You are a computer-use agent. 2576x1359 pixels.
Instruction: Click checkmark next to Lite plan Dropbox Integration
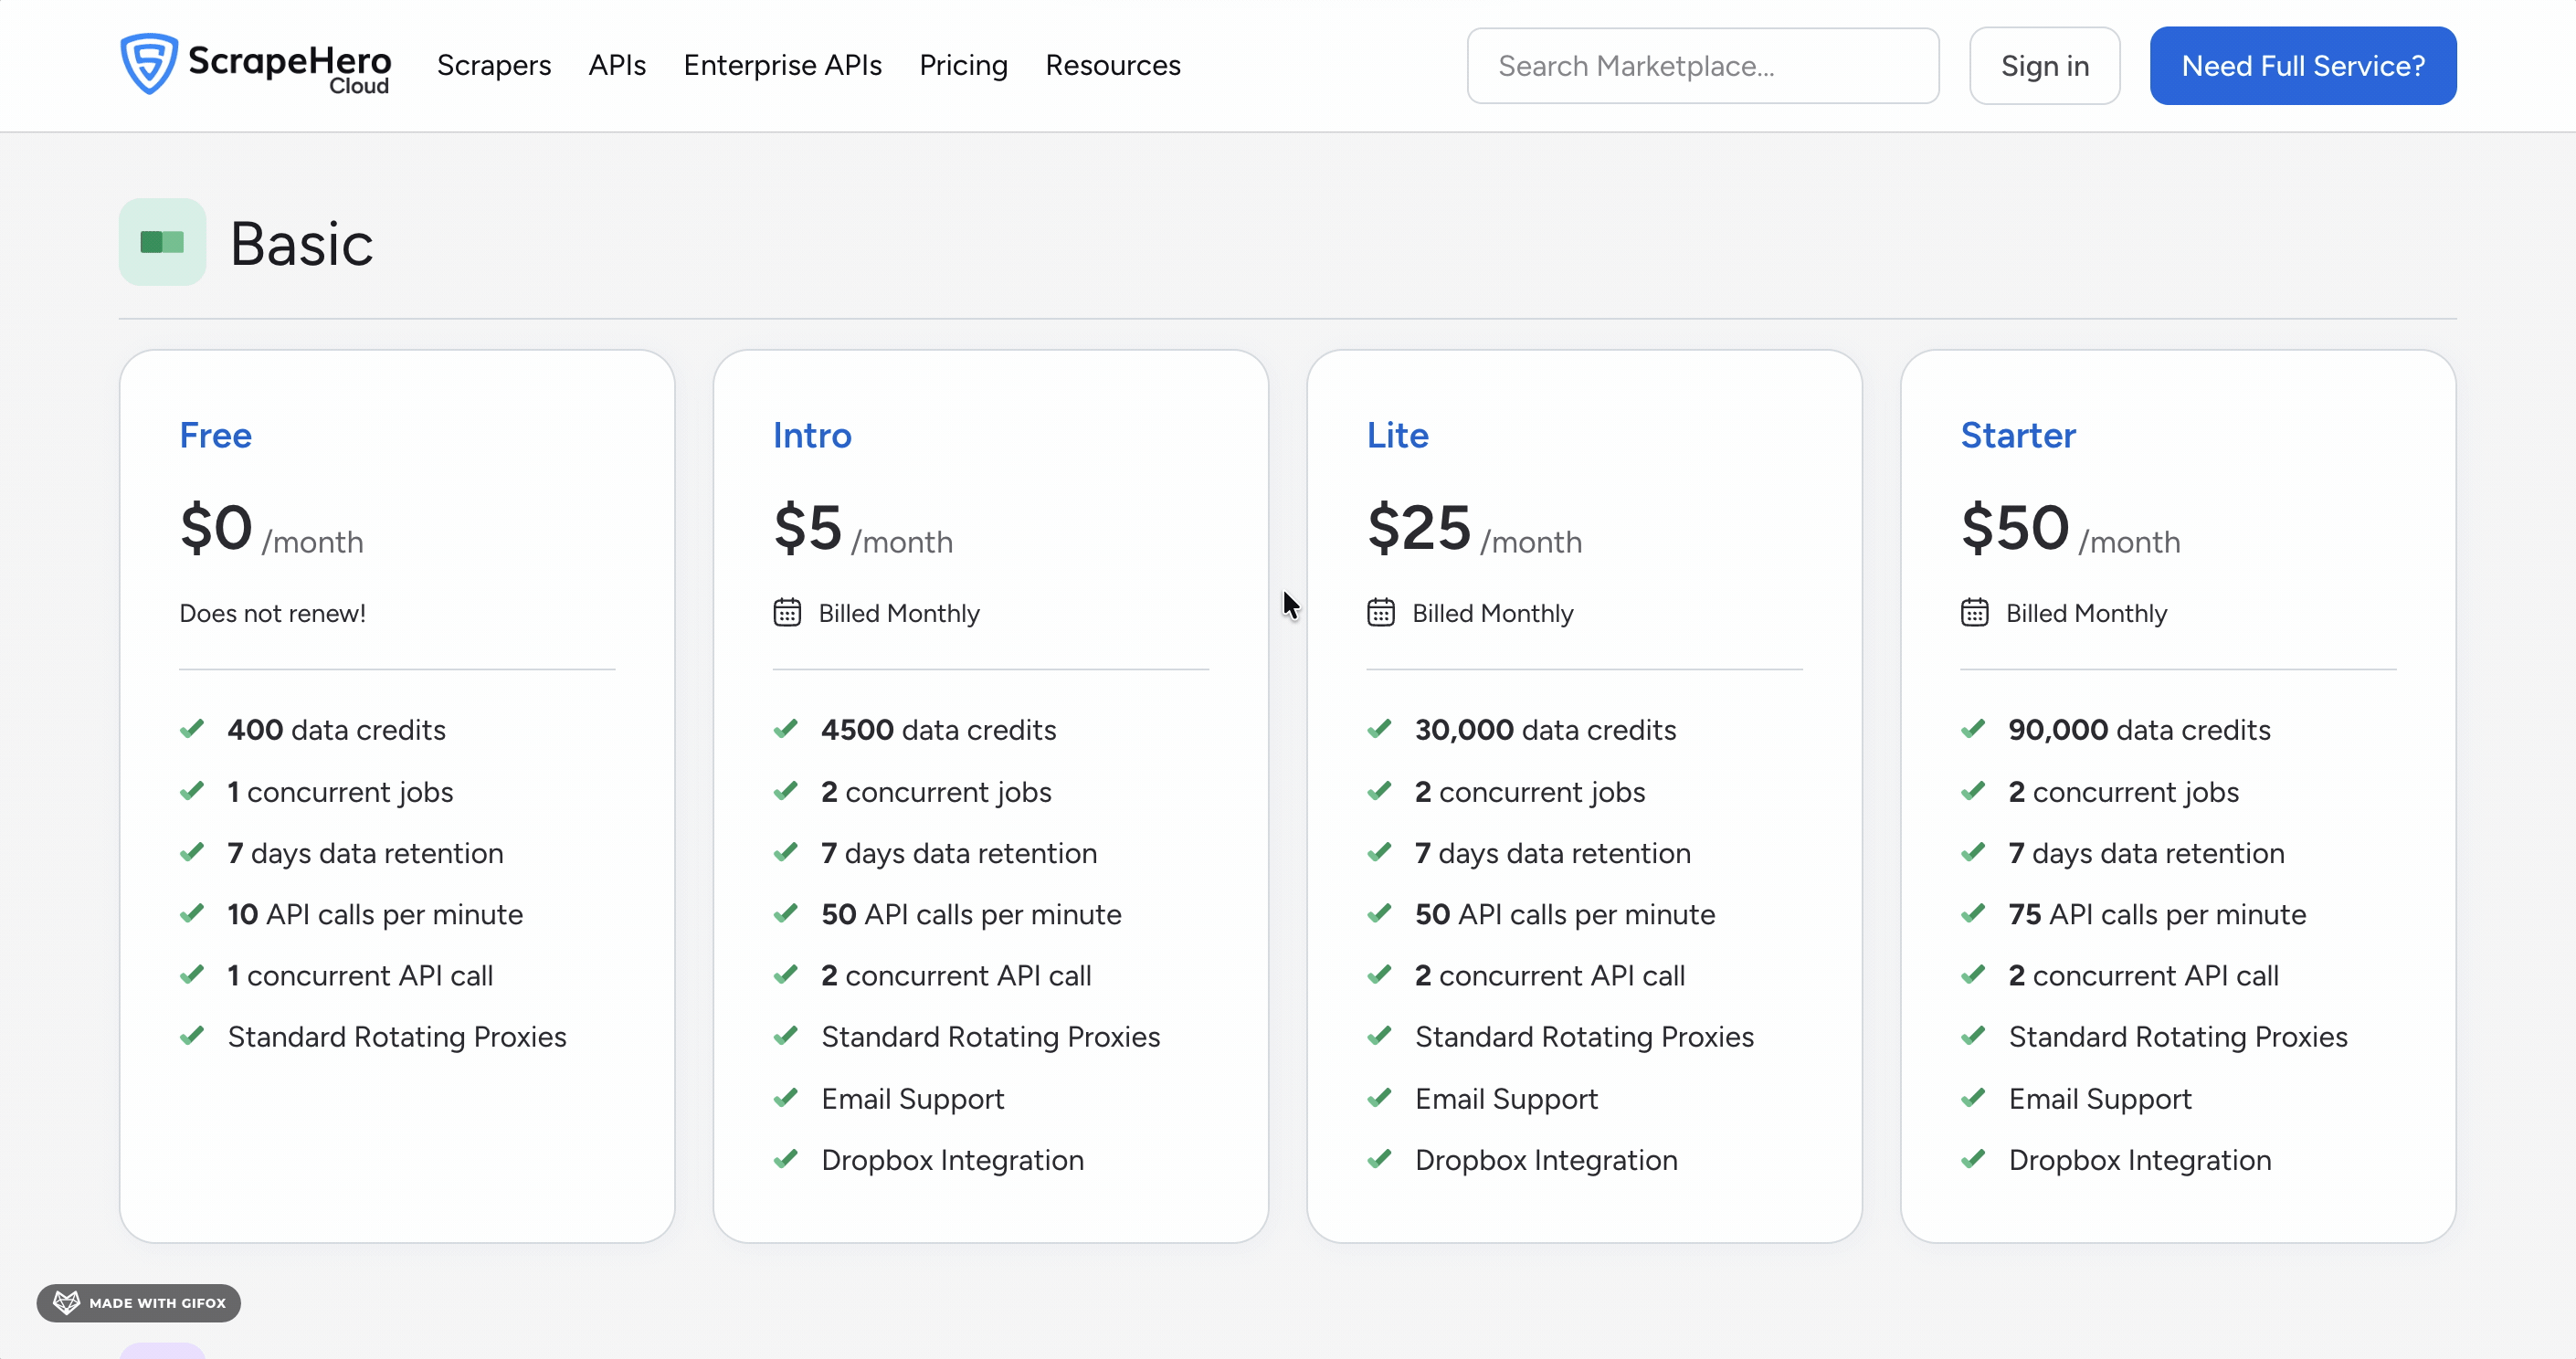pos(1380,1159)
